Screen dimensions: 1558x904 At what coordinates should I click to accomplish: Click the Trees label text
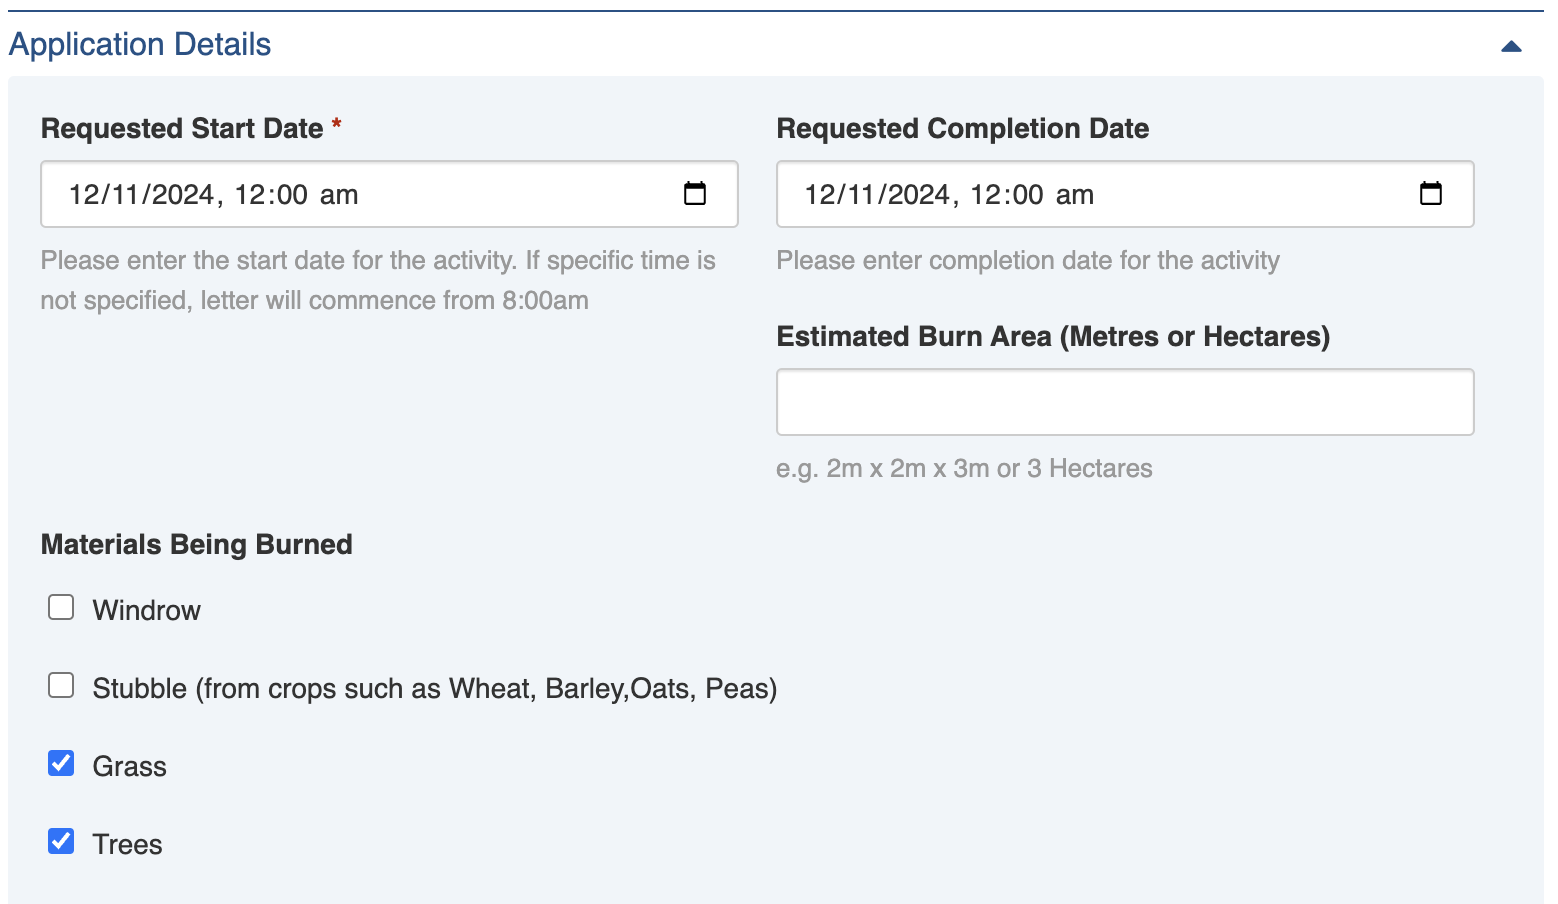click(x=128, y=845)
